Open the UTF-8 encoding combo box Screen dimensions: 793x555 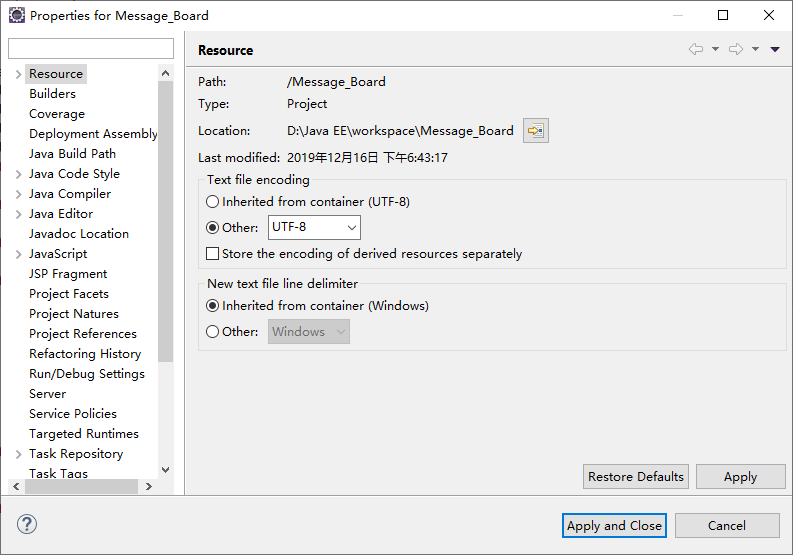click(314, 228)
